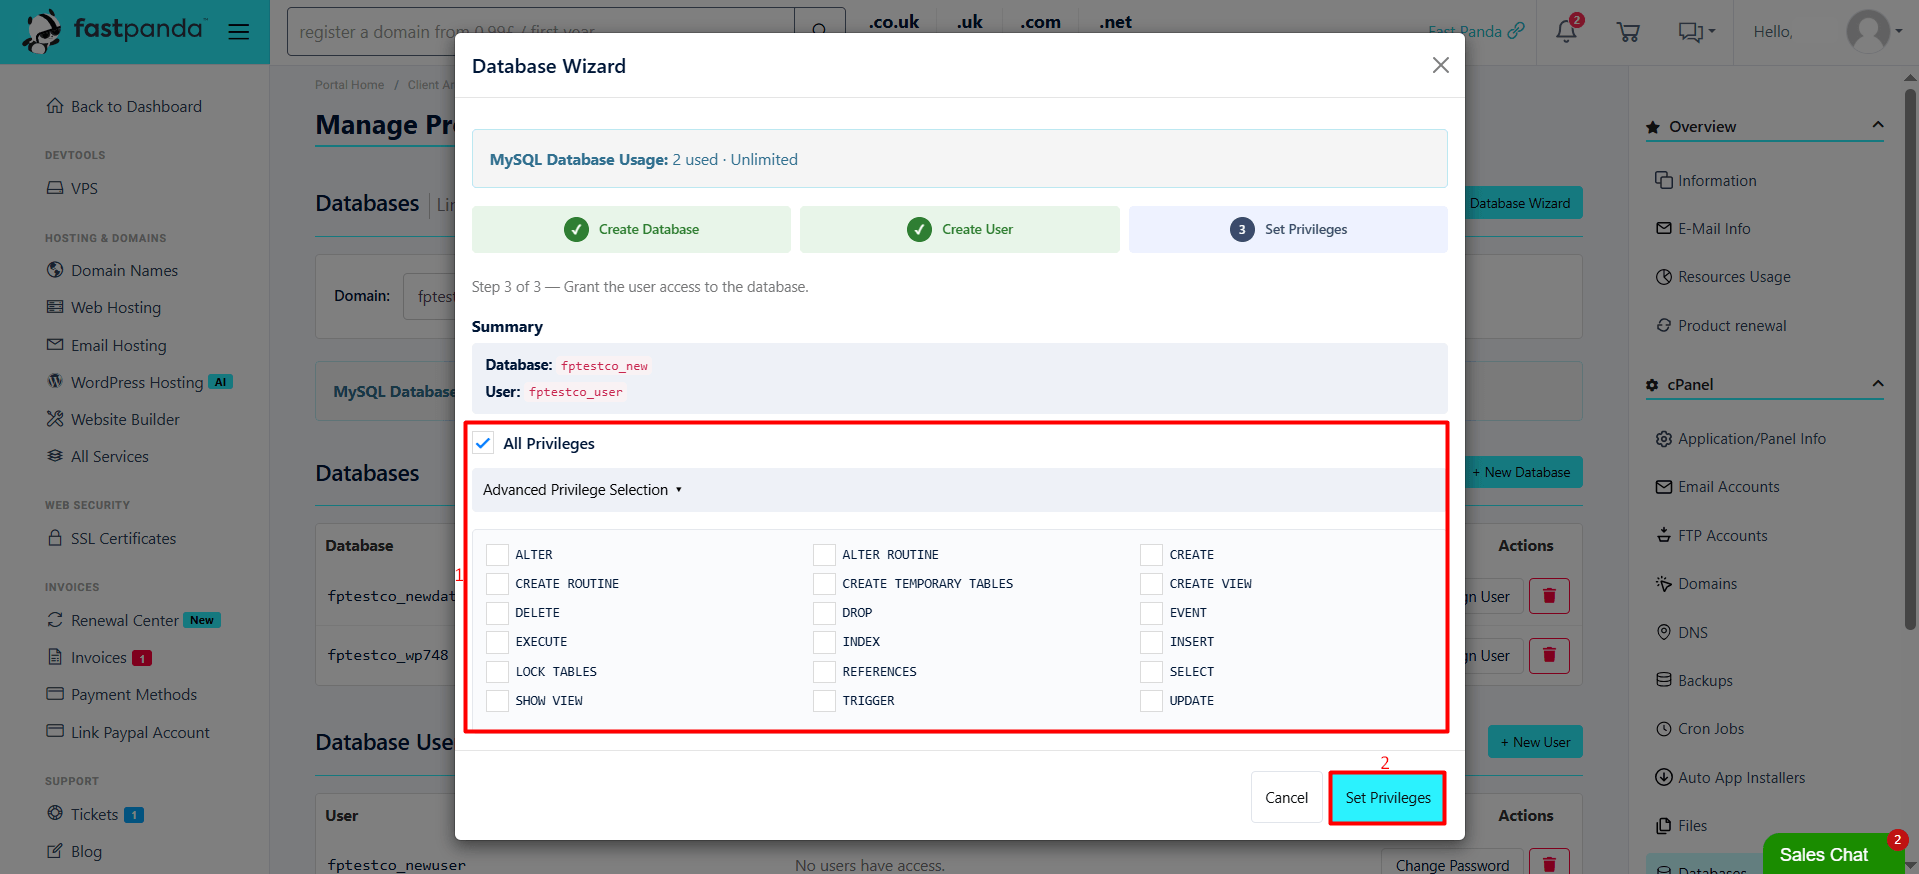Click the fastpanda logo
The image size is (1919, 874).
click(114, 31)
